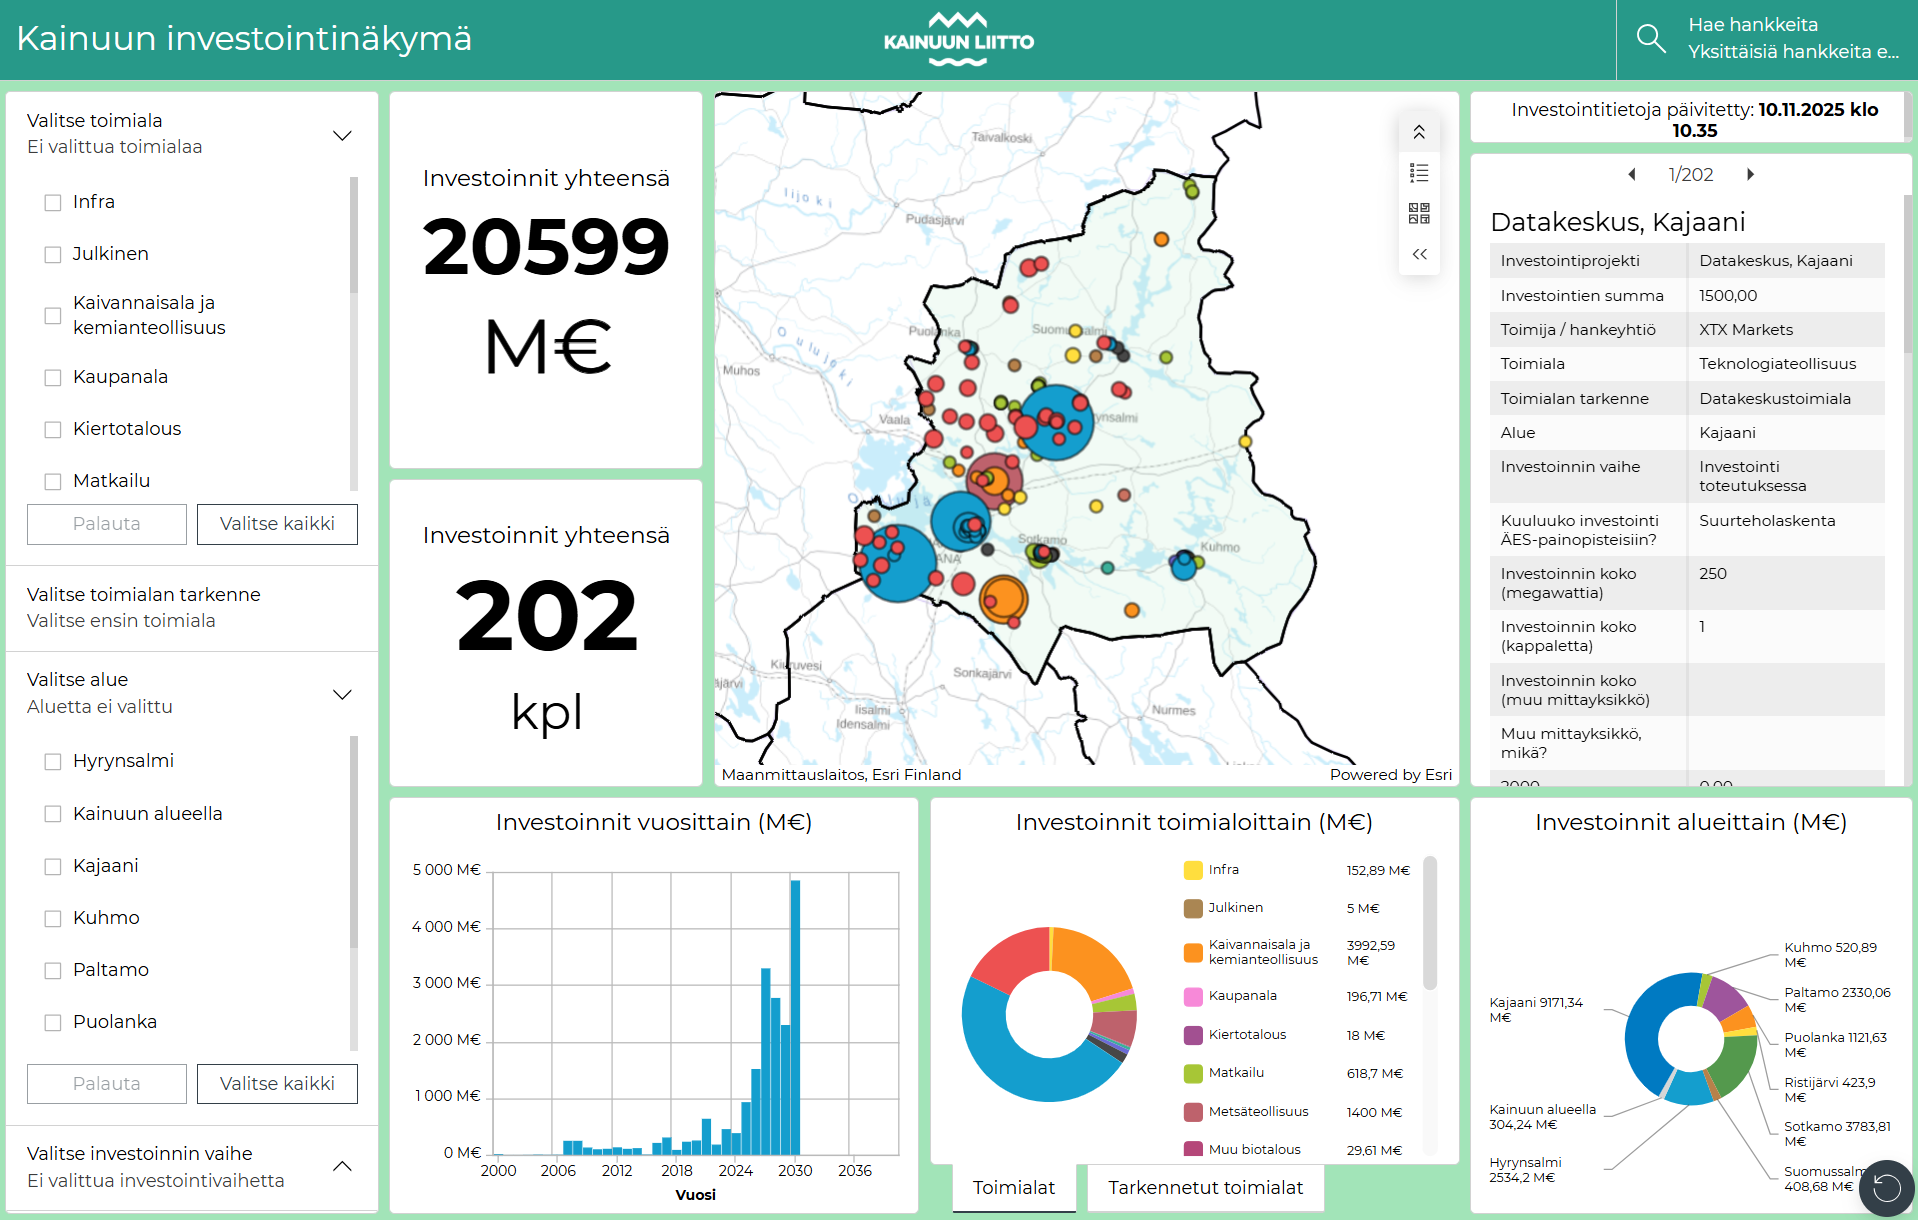Screen dimensions: 1918x1220
Task: Tick the Kajaani area checkbox
Action: coord(53,866)
